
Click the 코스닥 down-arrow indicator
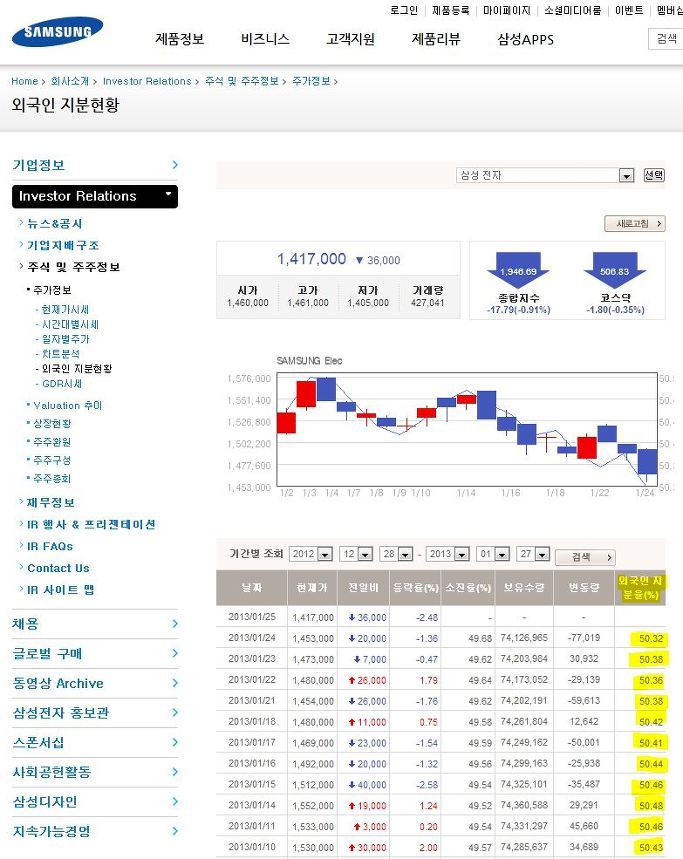point(615,271)
